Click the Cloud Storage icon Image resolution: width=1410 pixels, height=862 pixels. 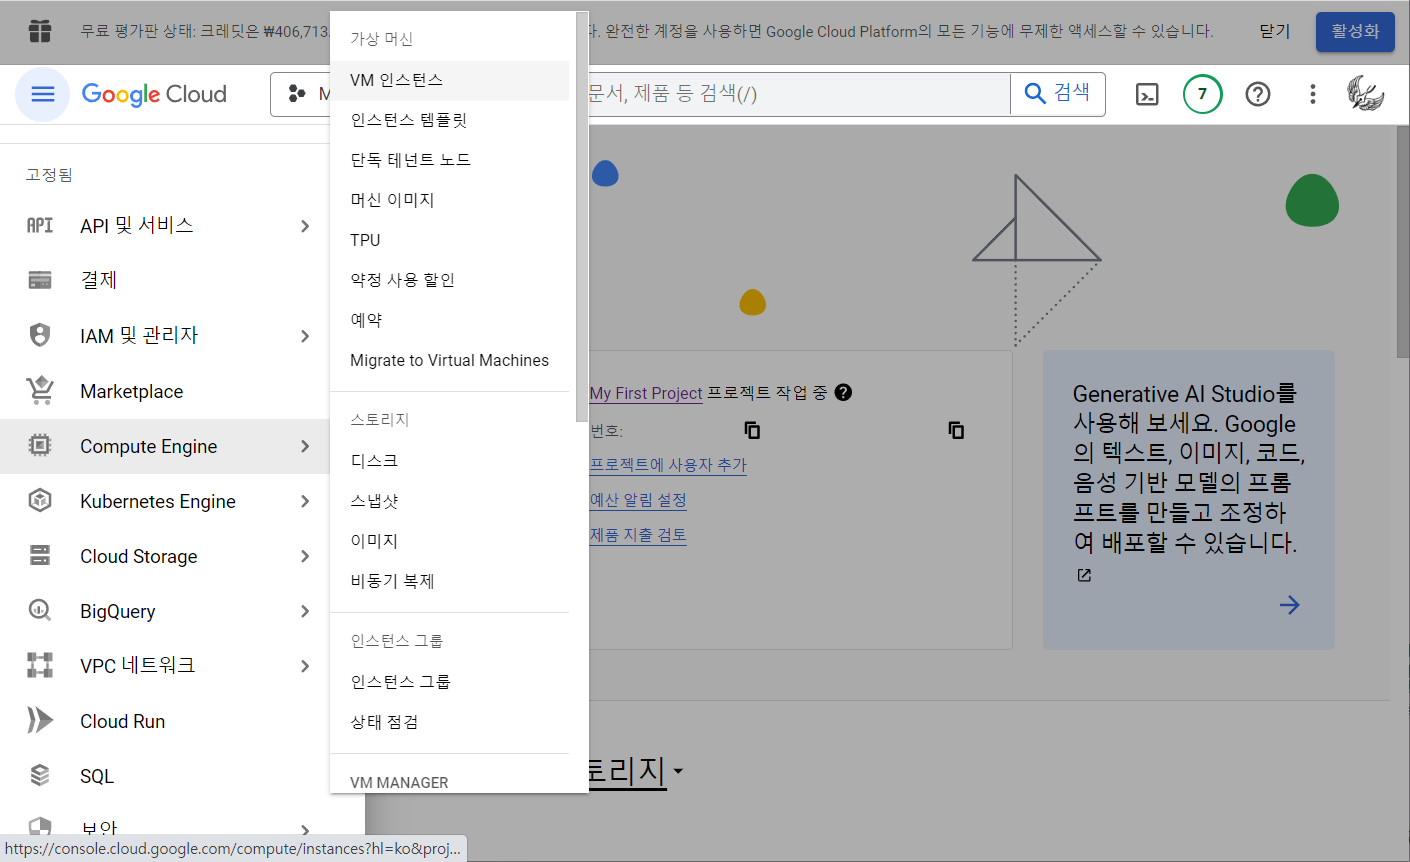coord(40,556)
